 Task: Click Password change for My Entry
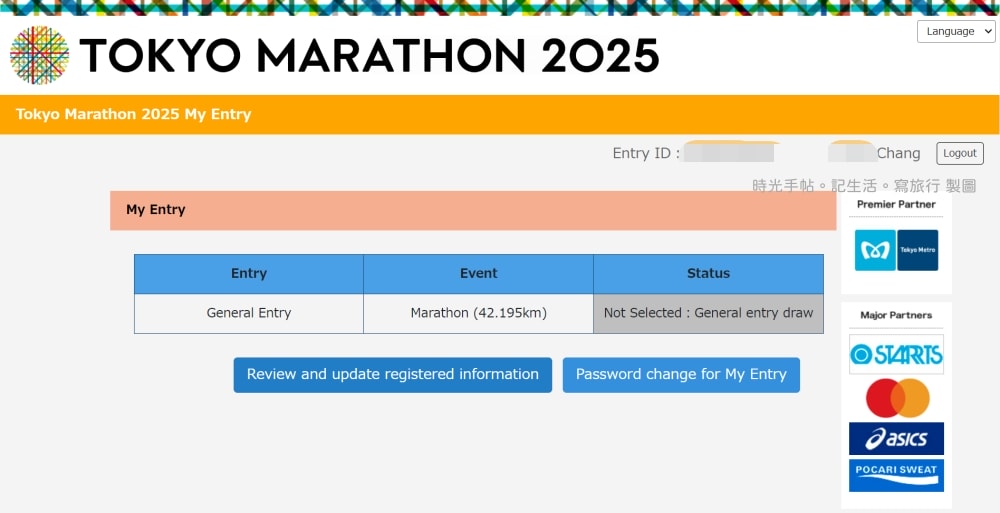click(681, 375)
